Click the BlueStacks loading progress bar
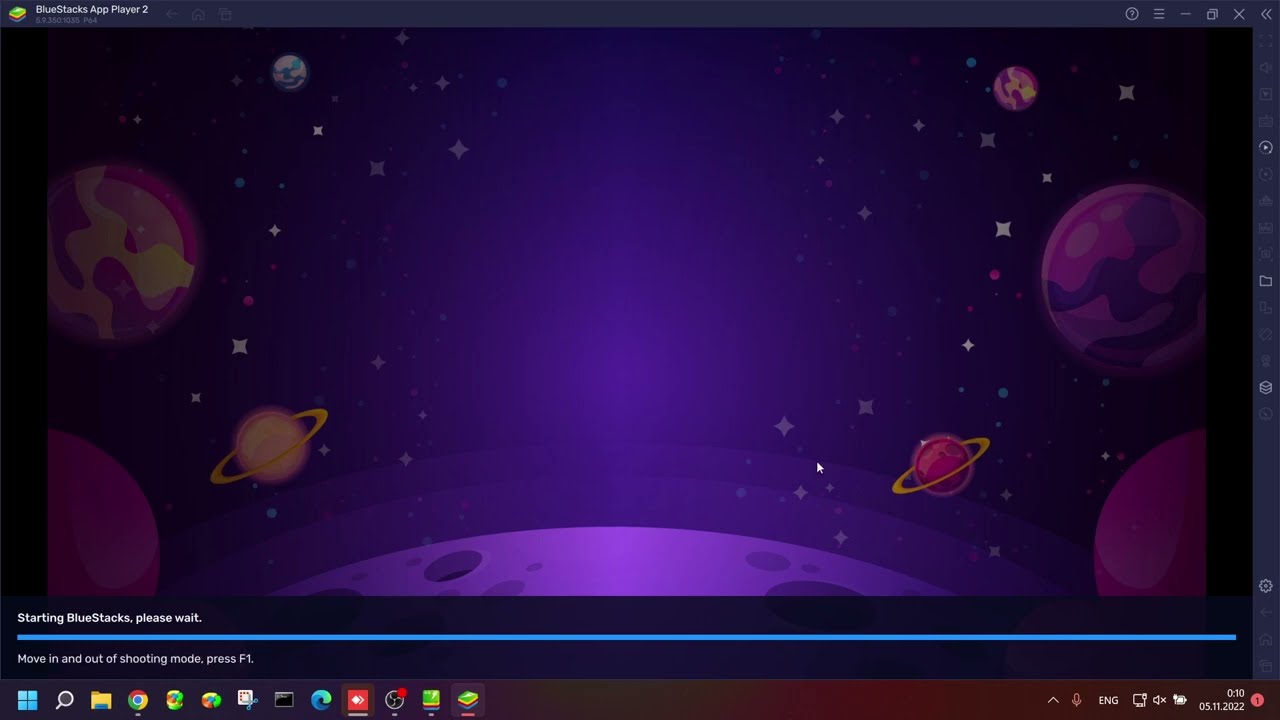The width and height of the screenshot is (1280, 720). pos(626,637)
